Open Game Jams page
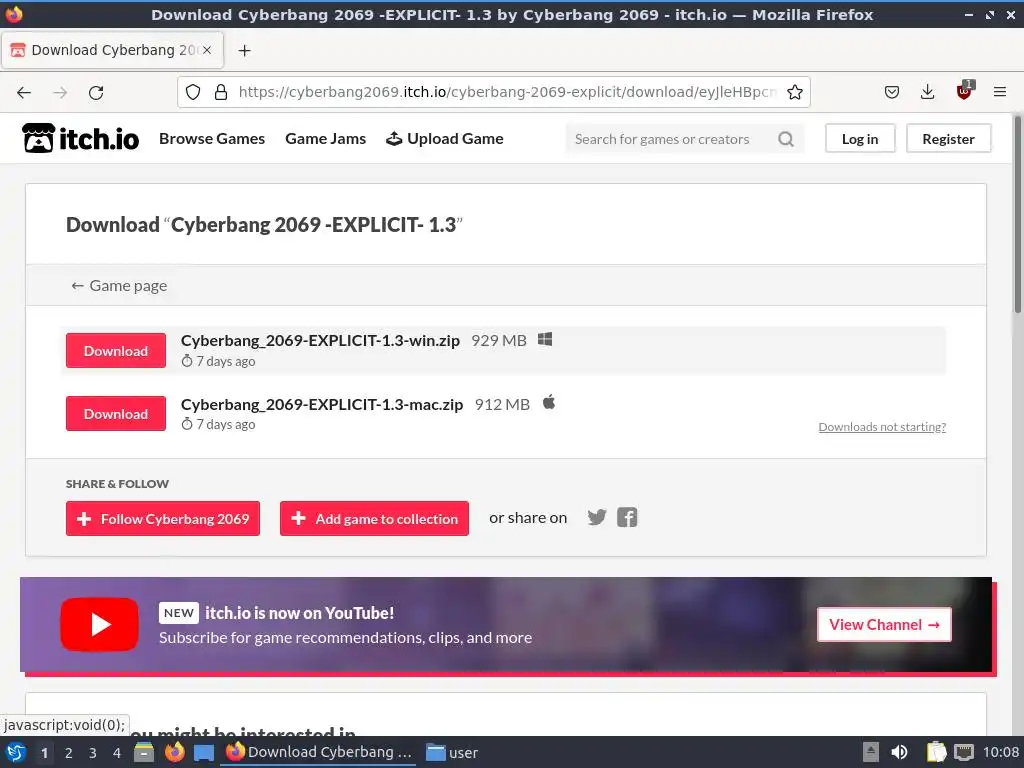The height and width of the screenshot is (768, 1024). (x=325, y=138)
